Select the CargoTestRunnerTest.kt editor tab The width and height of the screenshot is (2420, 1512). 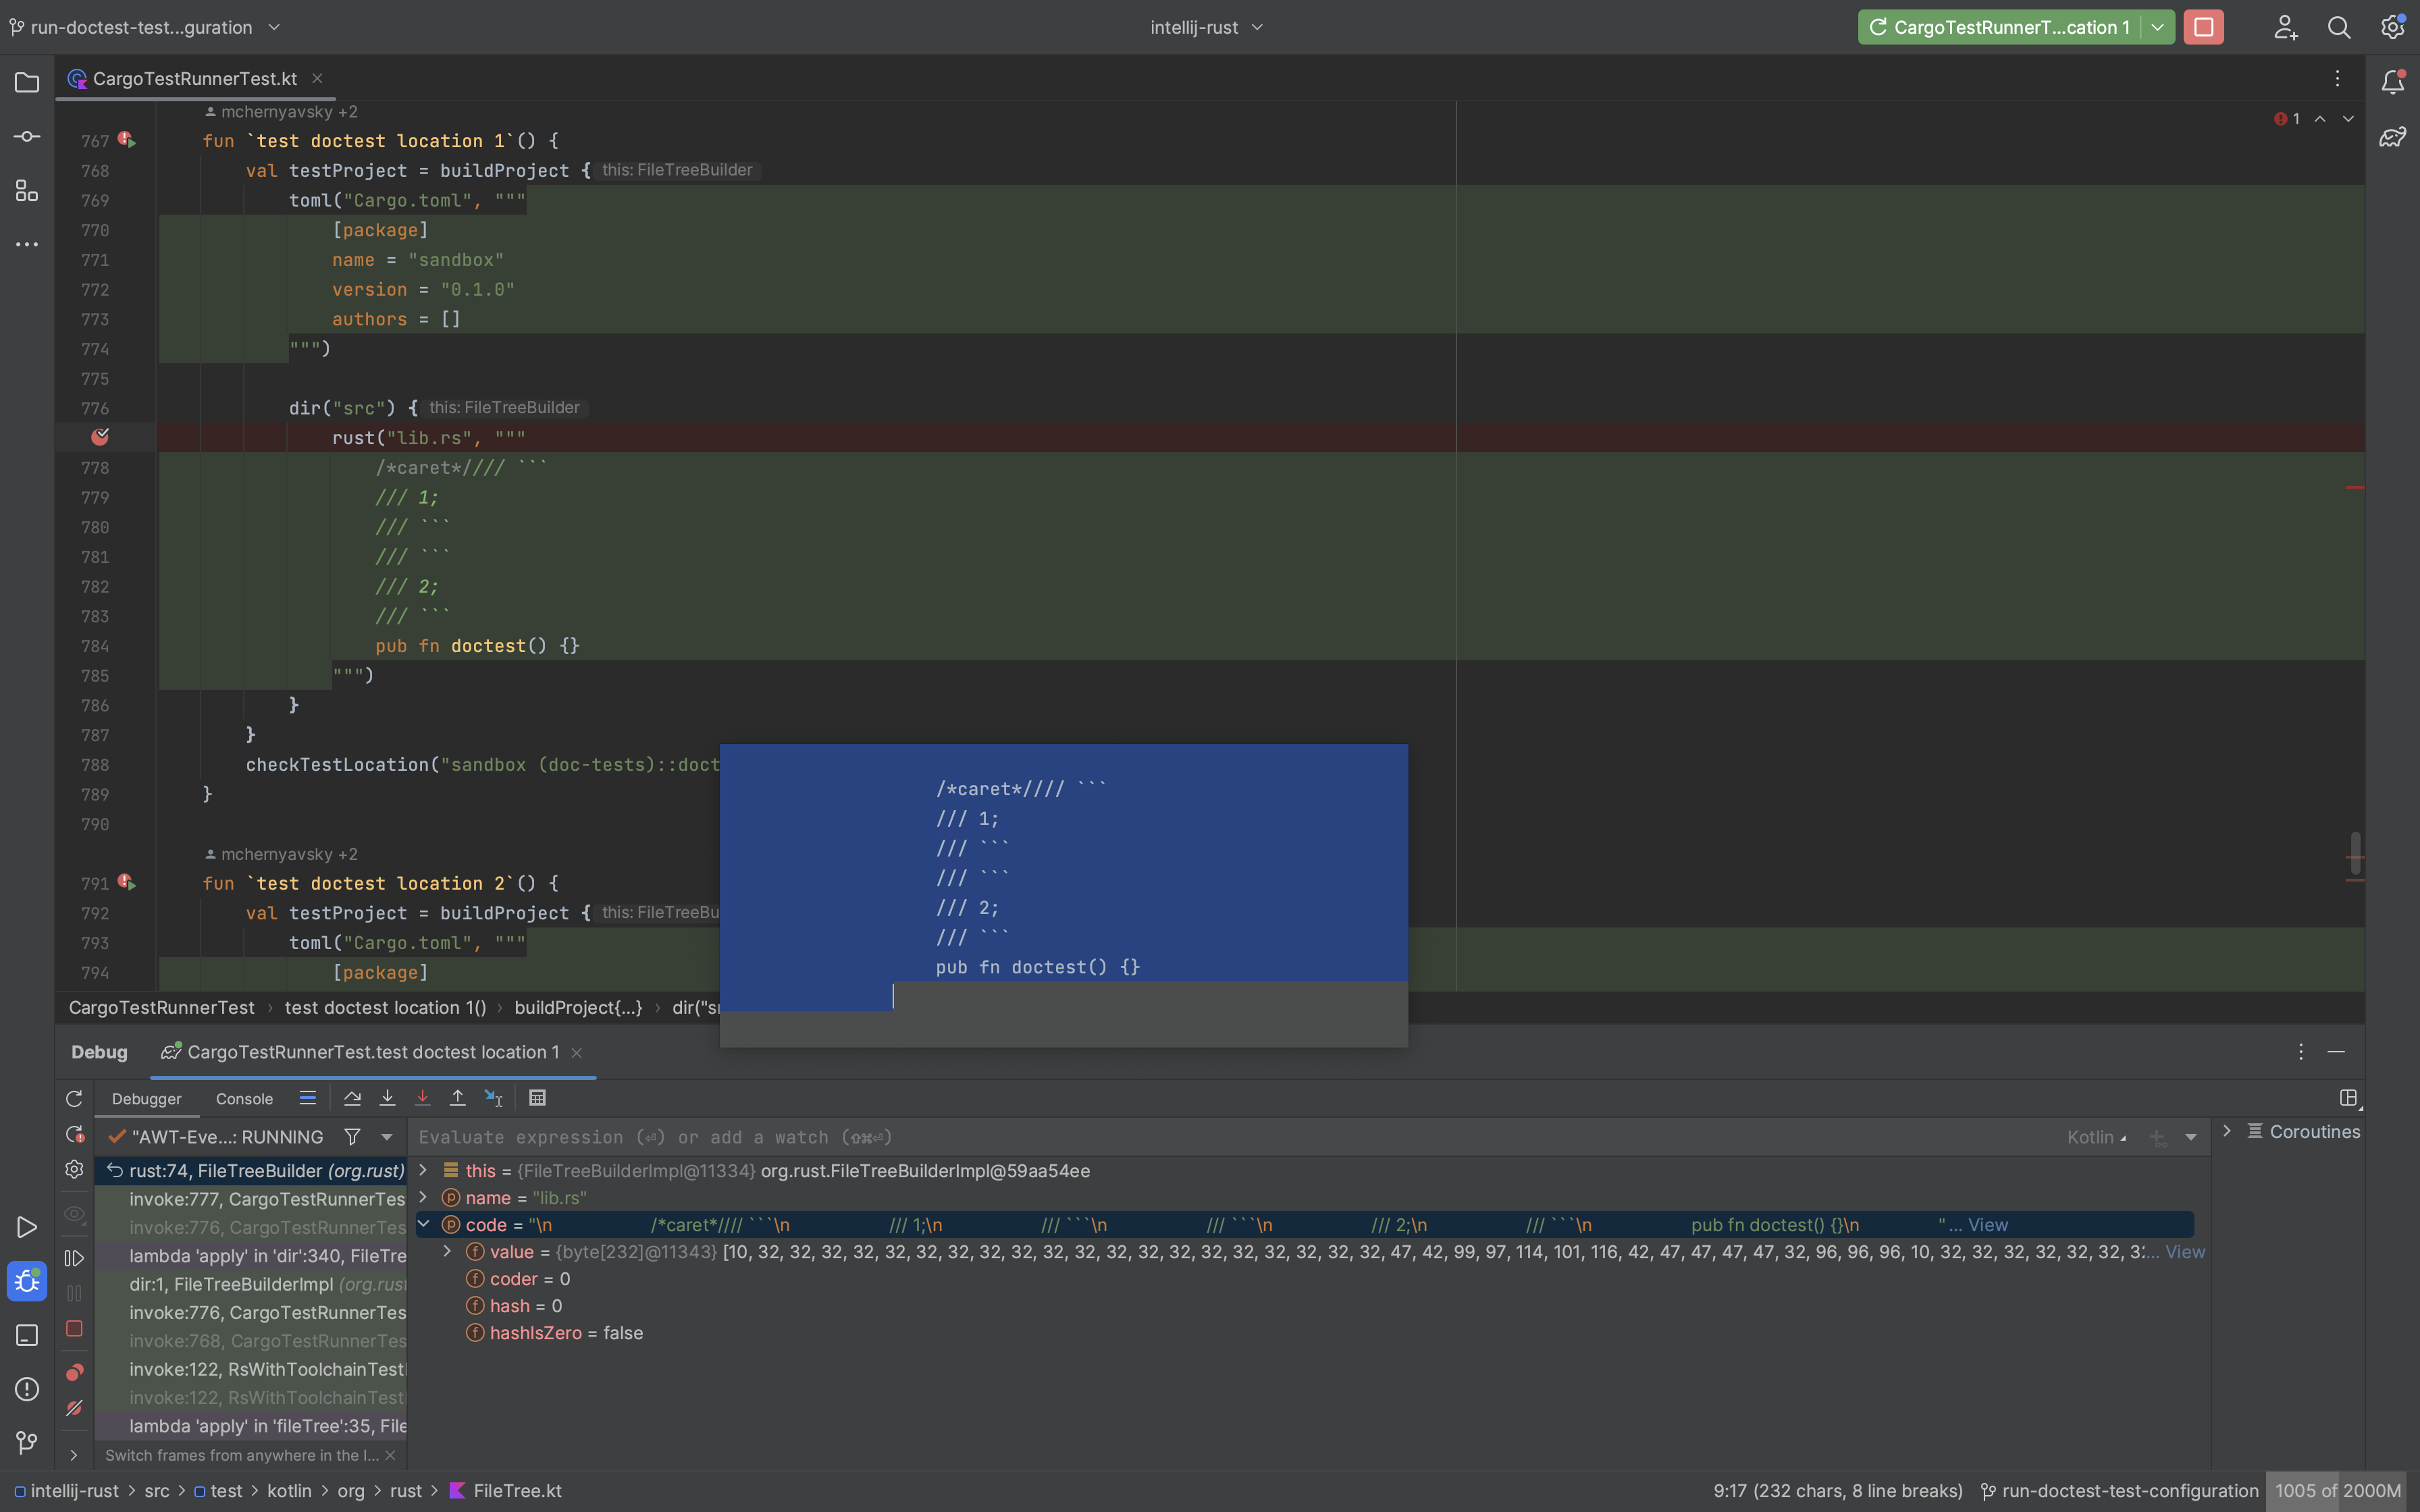194,79
